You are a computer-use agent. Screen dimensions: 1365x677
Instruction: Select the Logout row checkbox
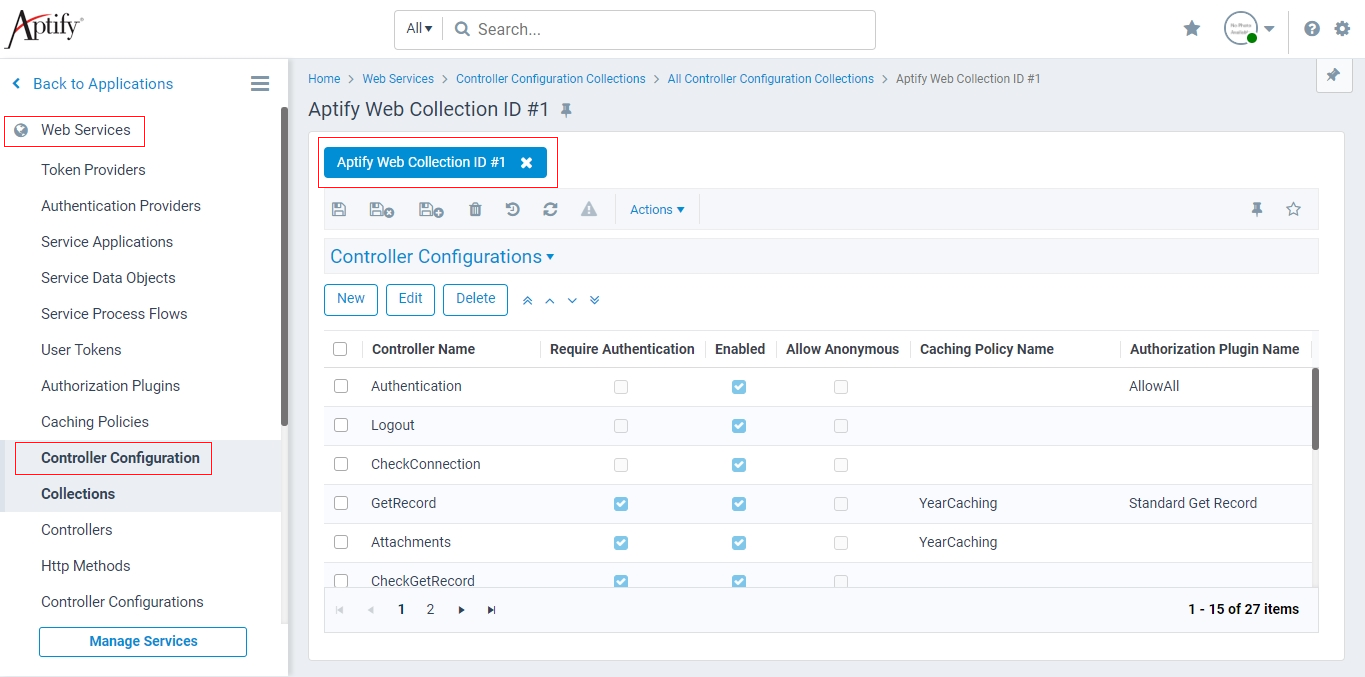341,425
